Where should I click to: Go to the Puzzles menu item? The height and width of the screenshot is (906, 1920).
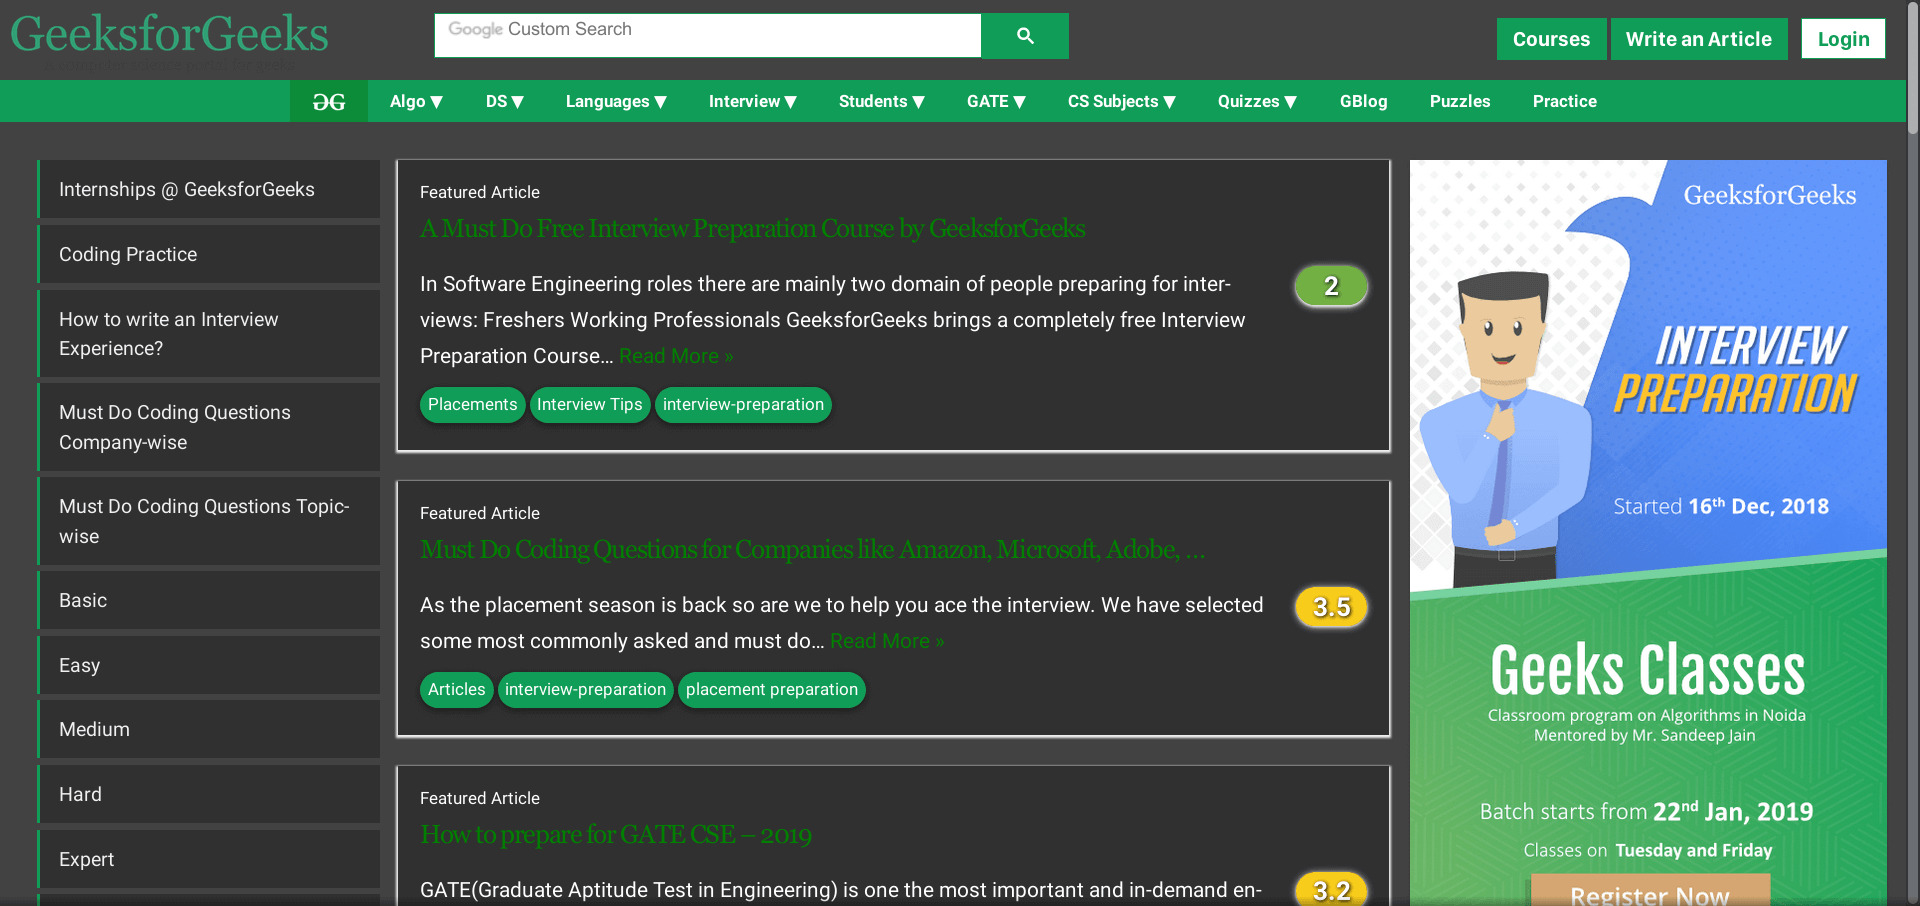pyautogui.click(x=1459, y=101)
